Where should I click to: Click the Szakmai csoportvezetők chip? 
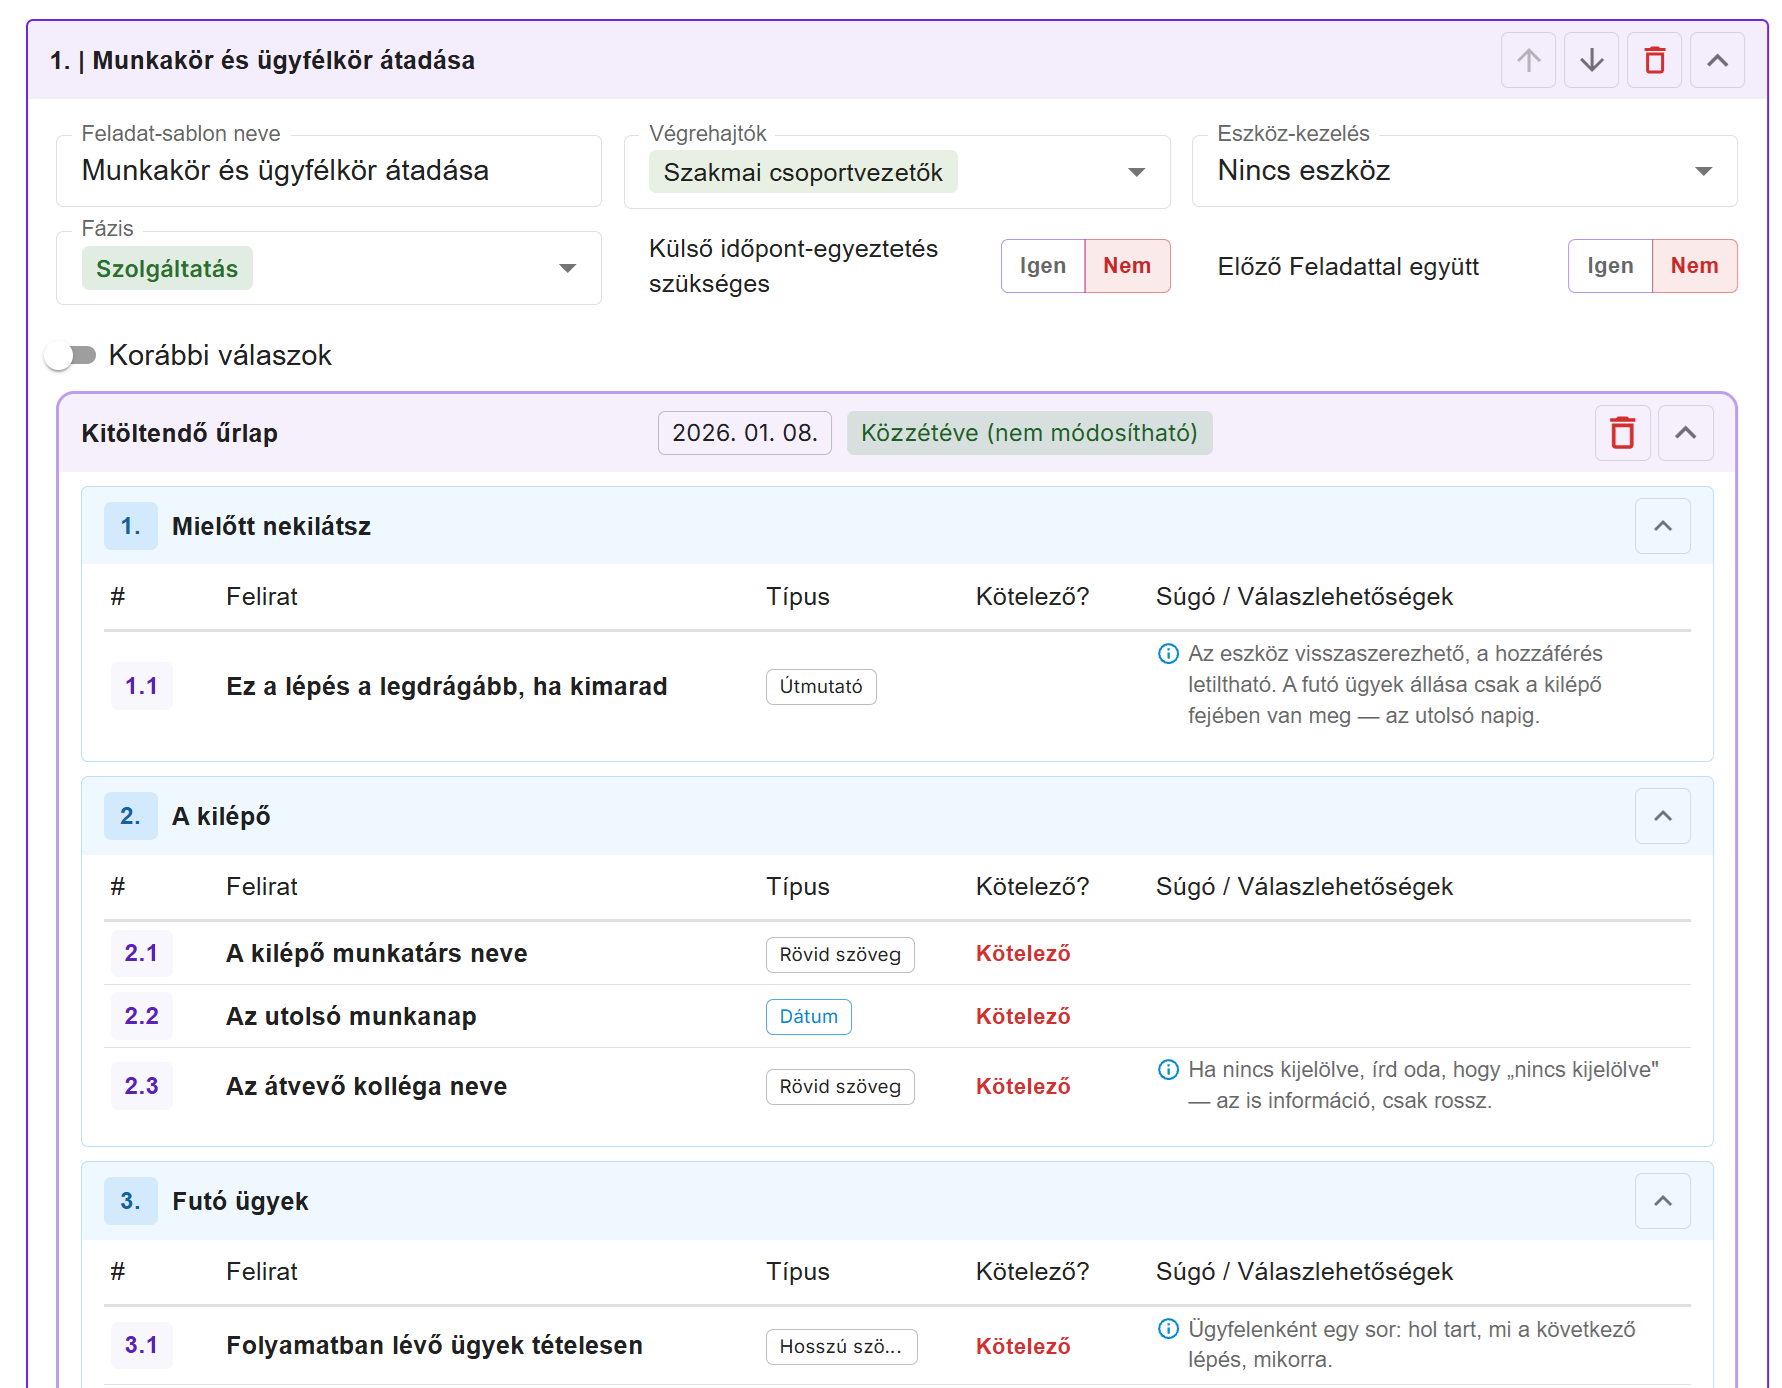coord(803,172)
